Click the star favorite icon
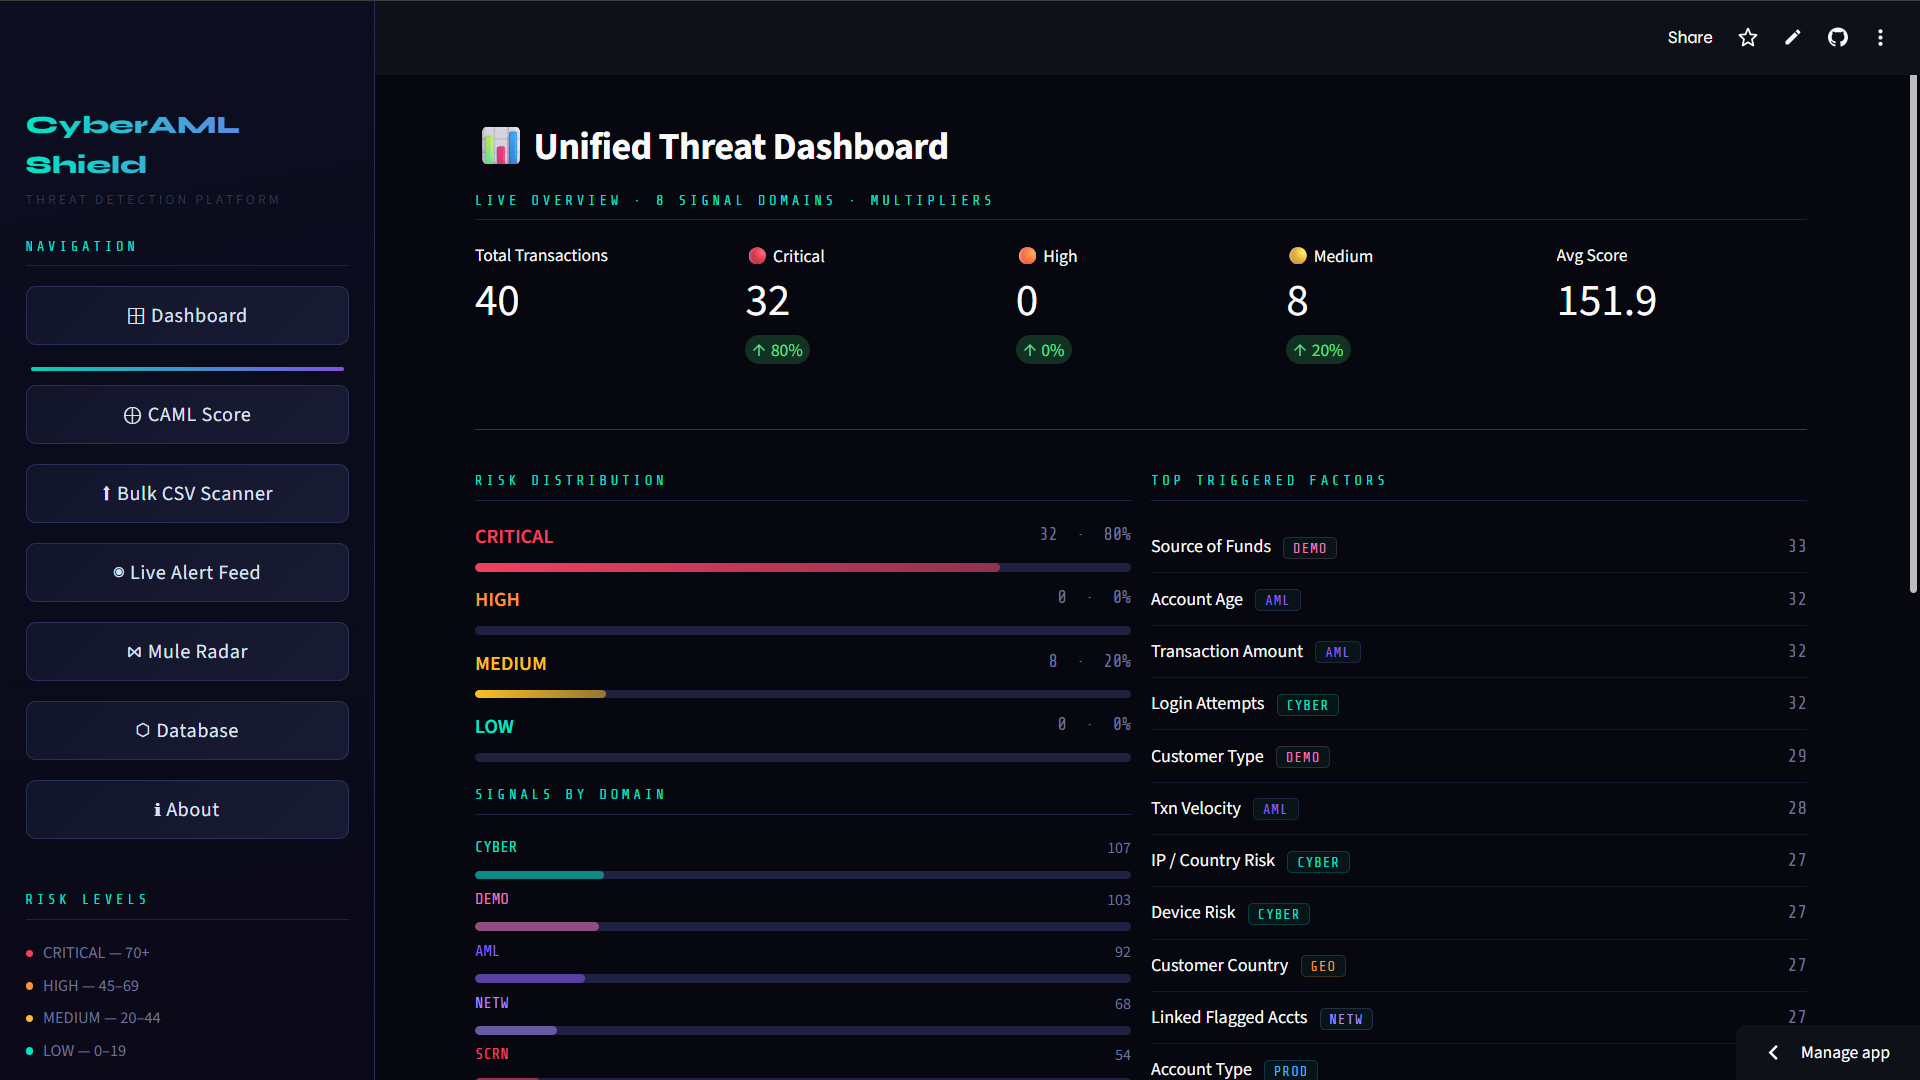Screen dimensions: 1920x1080 [1747, 38]
